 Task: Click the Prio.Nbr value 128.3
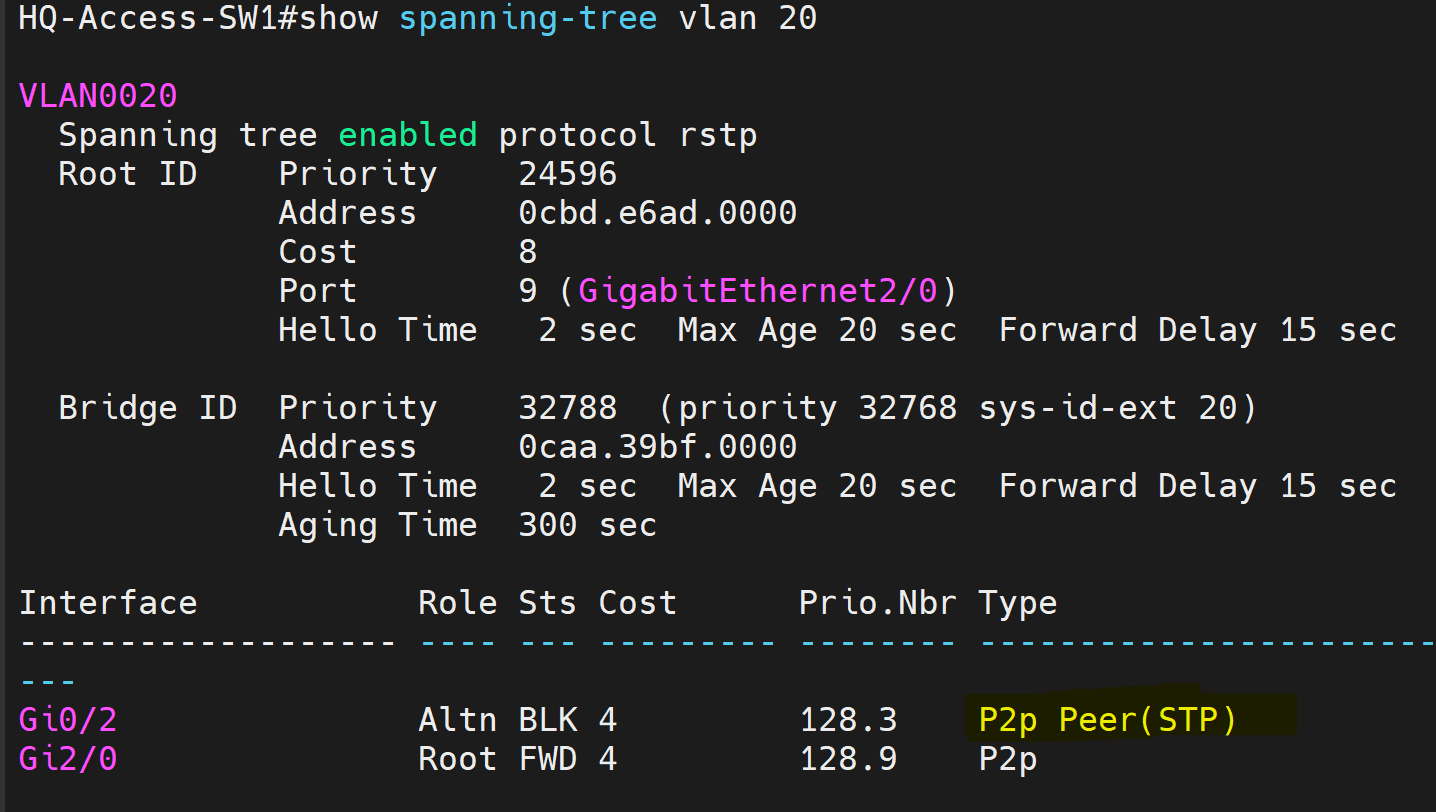click(x=848, y=720)
